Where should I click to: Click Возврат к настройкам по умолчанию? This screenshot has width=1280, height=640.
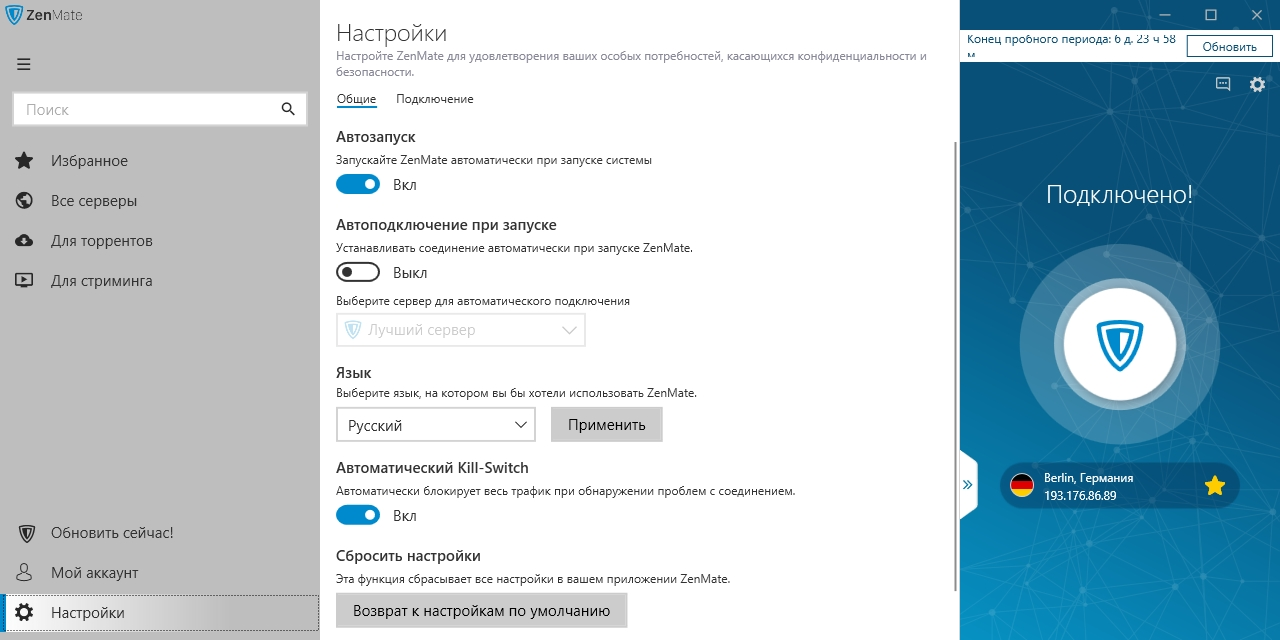pyautogui.click(x=481, y=610)
